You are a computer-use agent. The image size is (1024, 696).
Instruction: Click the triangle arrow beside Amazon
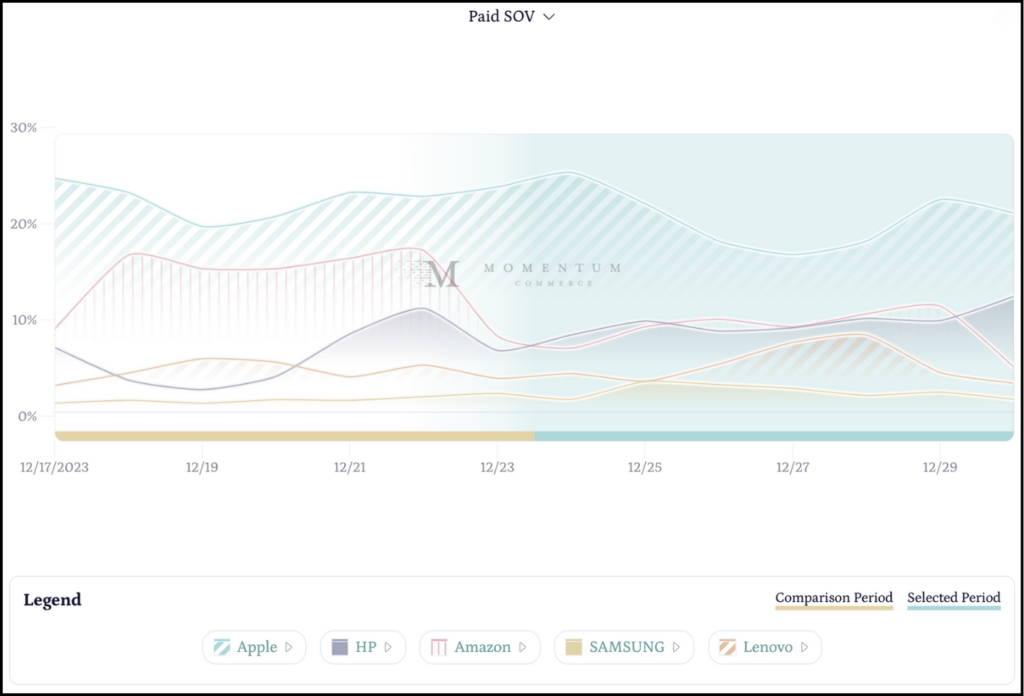(x=522, y=647)
